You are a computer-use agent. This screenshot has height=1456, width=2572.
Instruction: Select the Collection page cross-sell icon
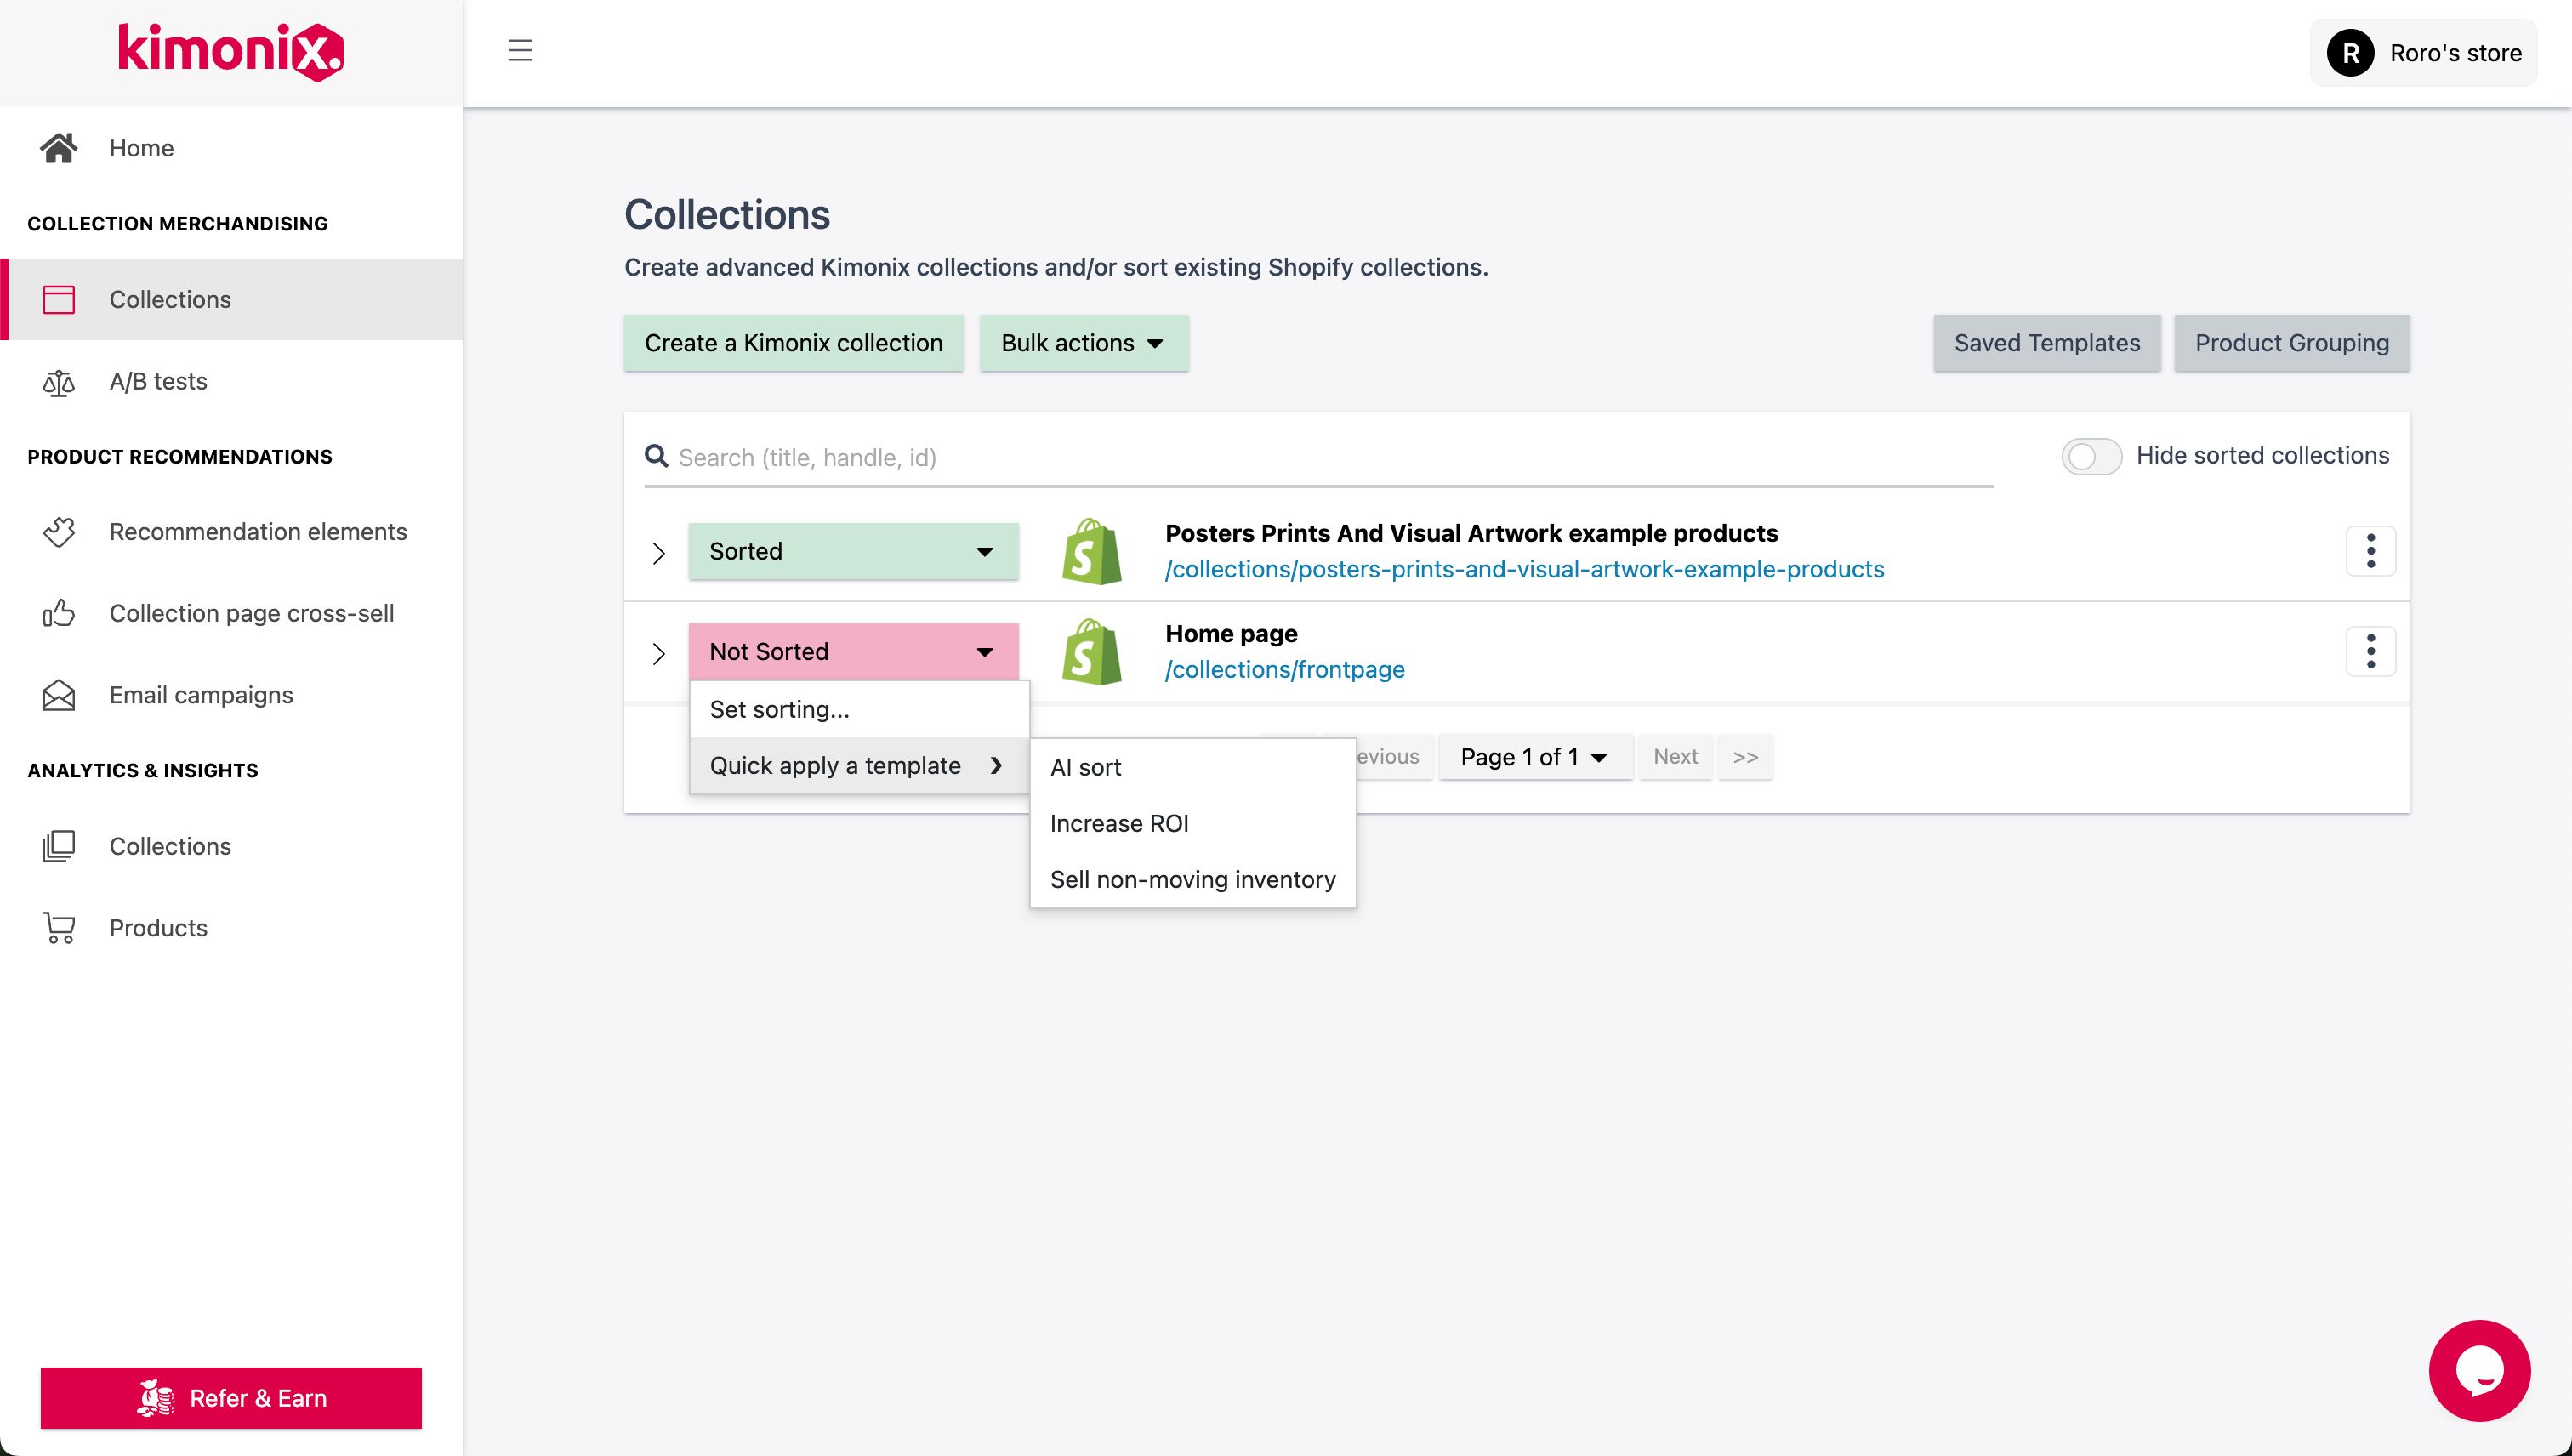point(58,613)
